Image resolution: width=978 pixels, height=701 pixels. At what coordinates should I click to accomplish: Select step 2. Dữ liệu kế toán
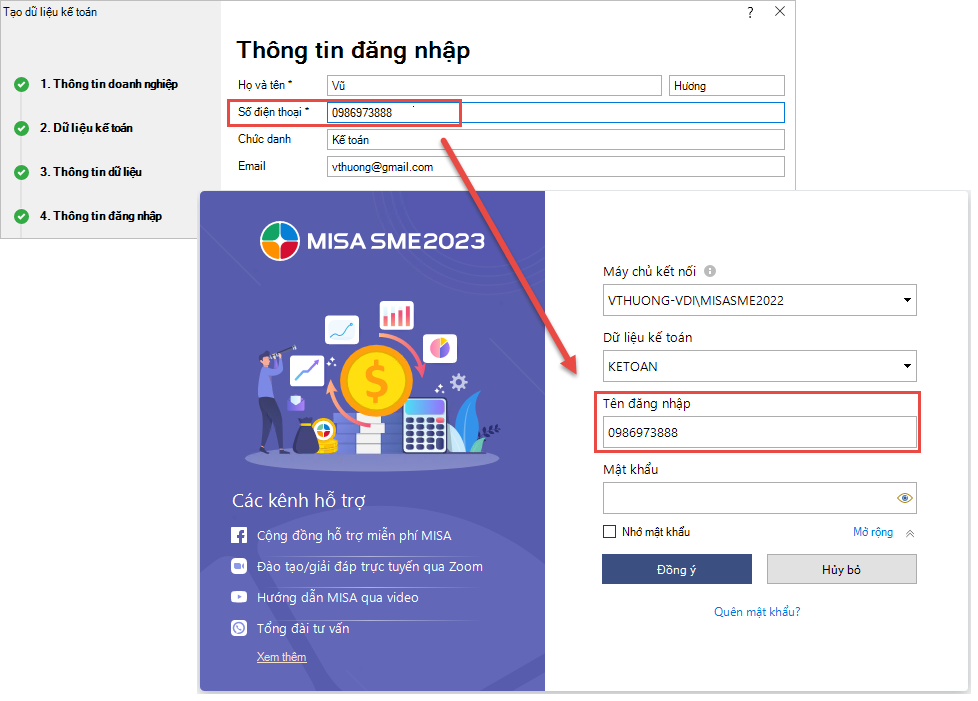click(x=86, y=128)
